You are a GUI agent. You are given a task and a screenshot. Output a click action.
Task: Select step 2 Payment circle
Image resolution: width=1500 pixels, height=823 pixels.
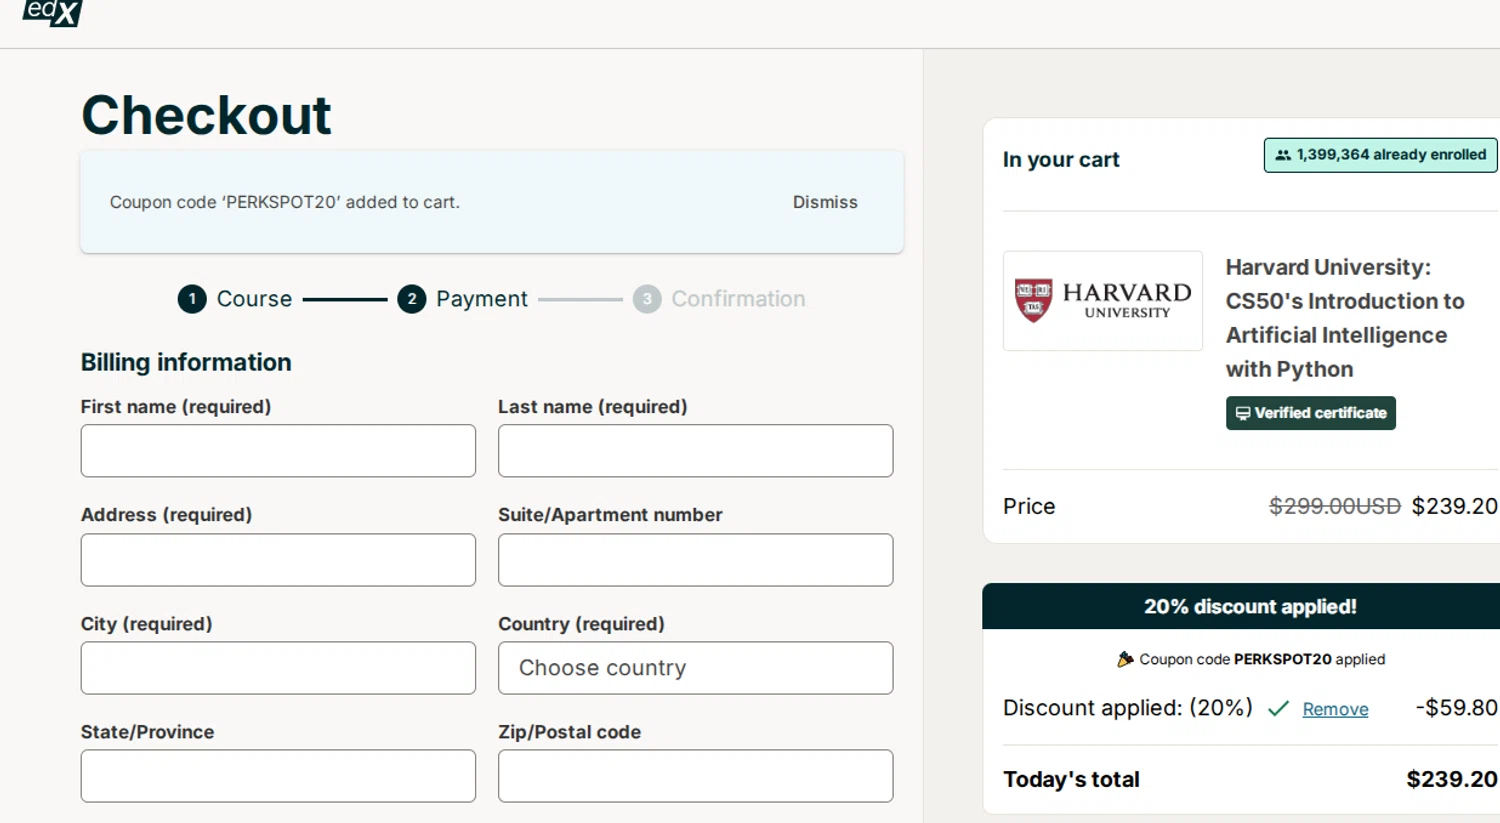(x=411, y=299)
